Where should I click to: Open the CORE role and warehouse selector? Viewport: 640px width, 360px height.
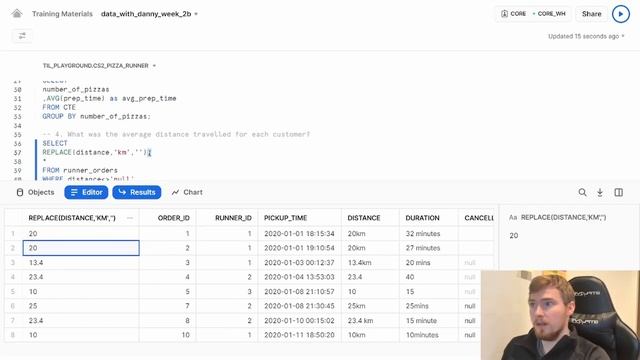click(x=533, y=14)
